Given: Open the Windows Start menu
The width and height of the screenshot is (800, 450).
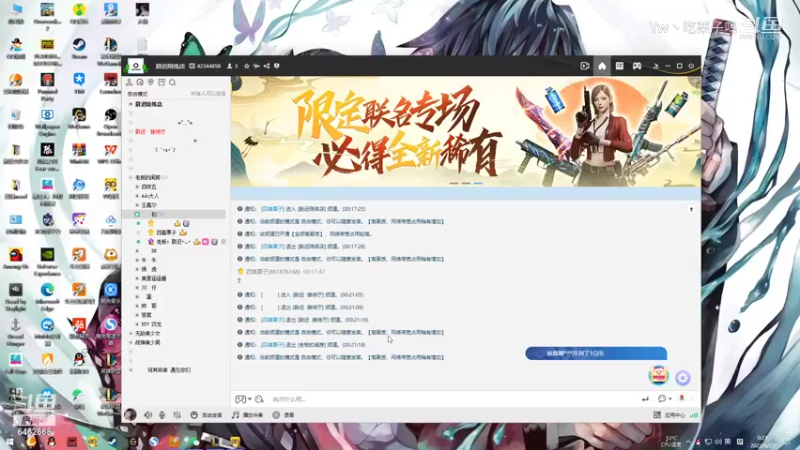Looking at the screenshot, I should [10, 442].
